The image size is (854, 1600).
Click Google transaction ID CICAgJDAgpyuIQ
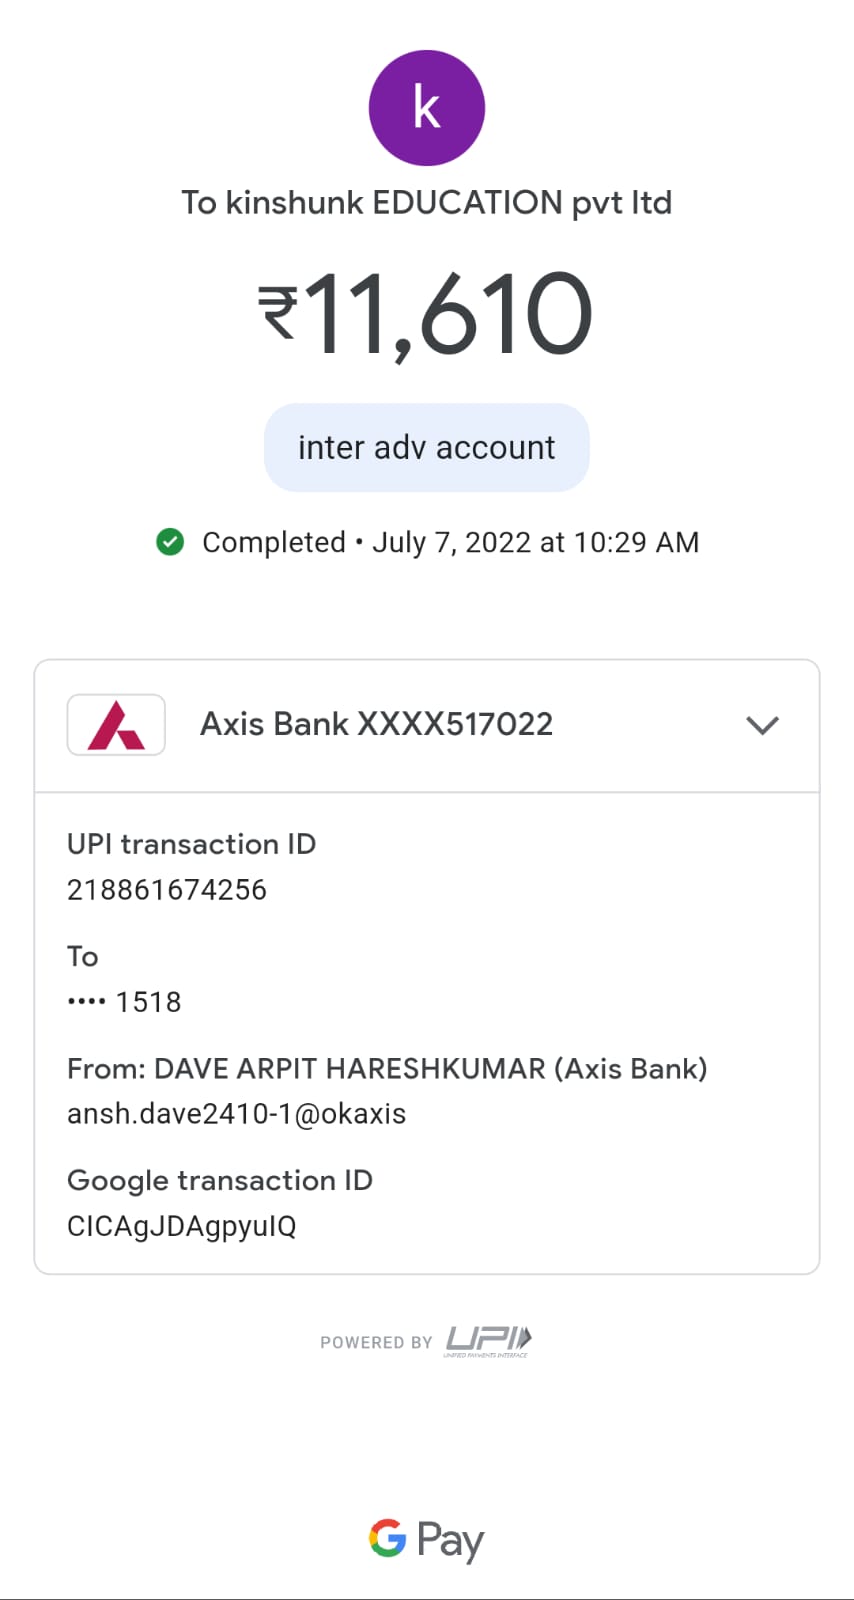coord(182,1226)
